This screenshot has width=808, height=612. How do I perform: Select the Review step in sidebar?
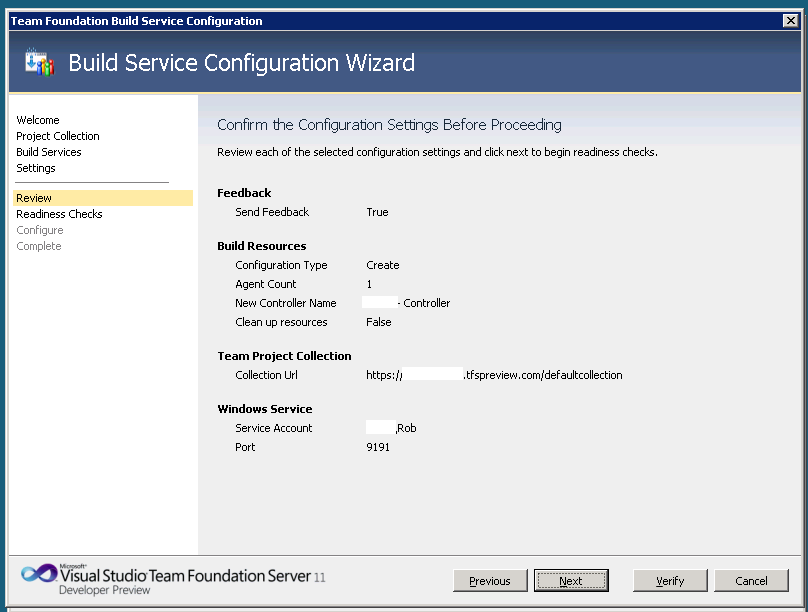point(34,198)
